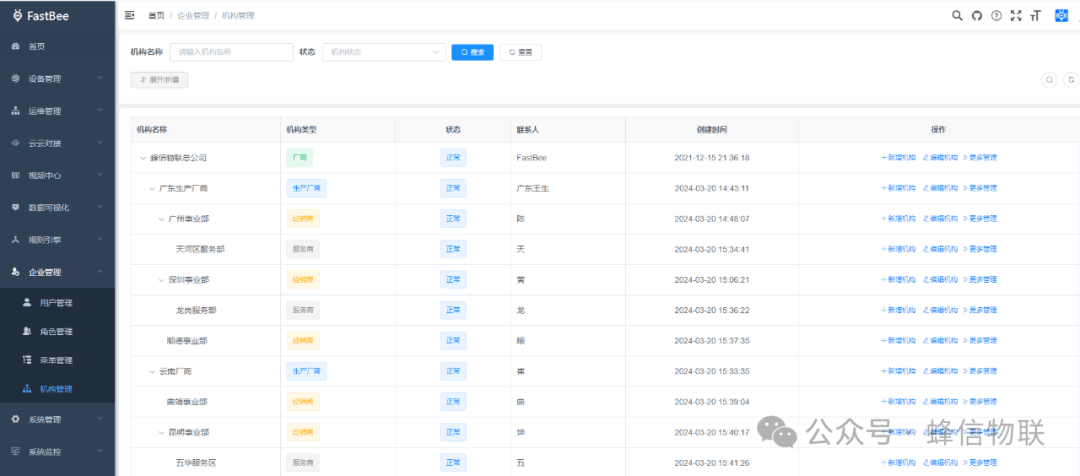Viewport: 1080px width, 476px height.
Task: Click the blue 搜索 button
Action: click(x=472, y=52)
